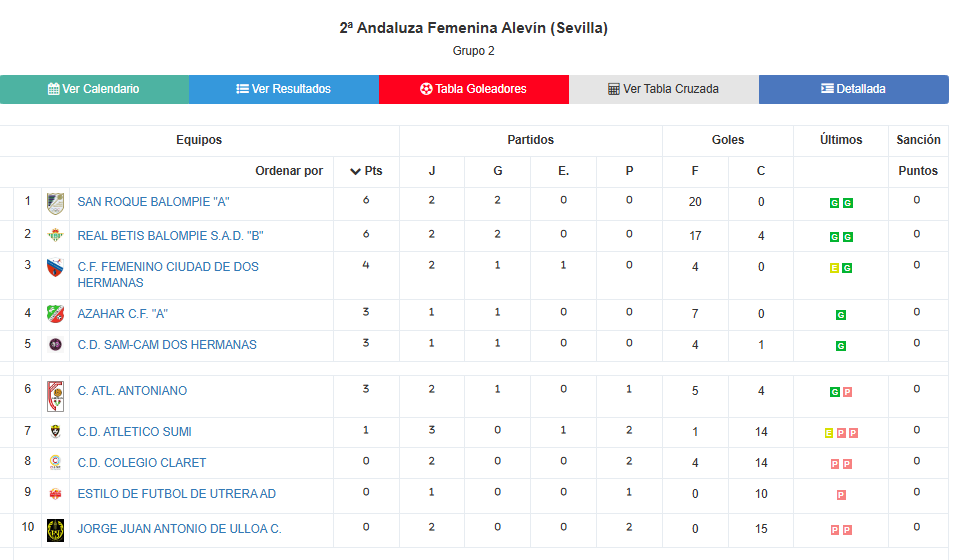The height and width of the screenshot is (560, 964).
Task: Click the Azahar C.F. team badge
Action: pos(55,314)
